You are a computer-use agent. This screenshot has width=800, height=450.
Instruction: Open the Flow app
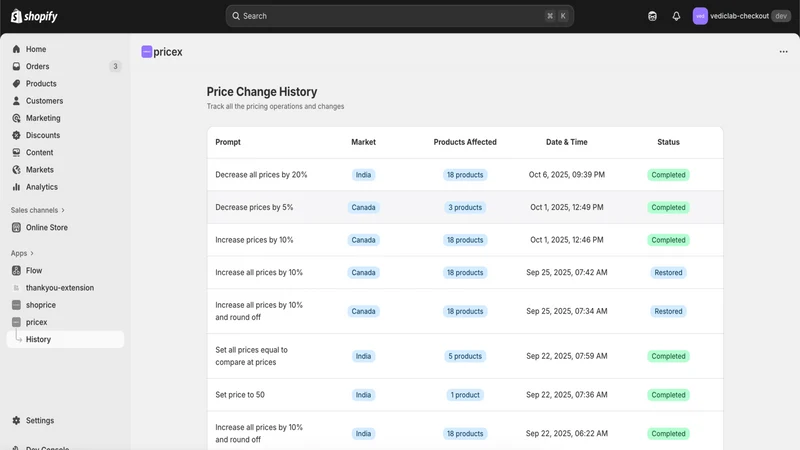34,270
